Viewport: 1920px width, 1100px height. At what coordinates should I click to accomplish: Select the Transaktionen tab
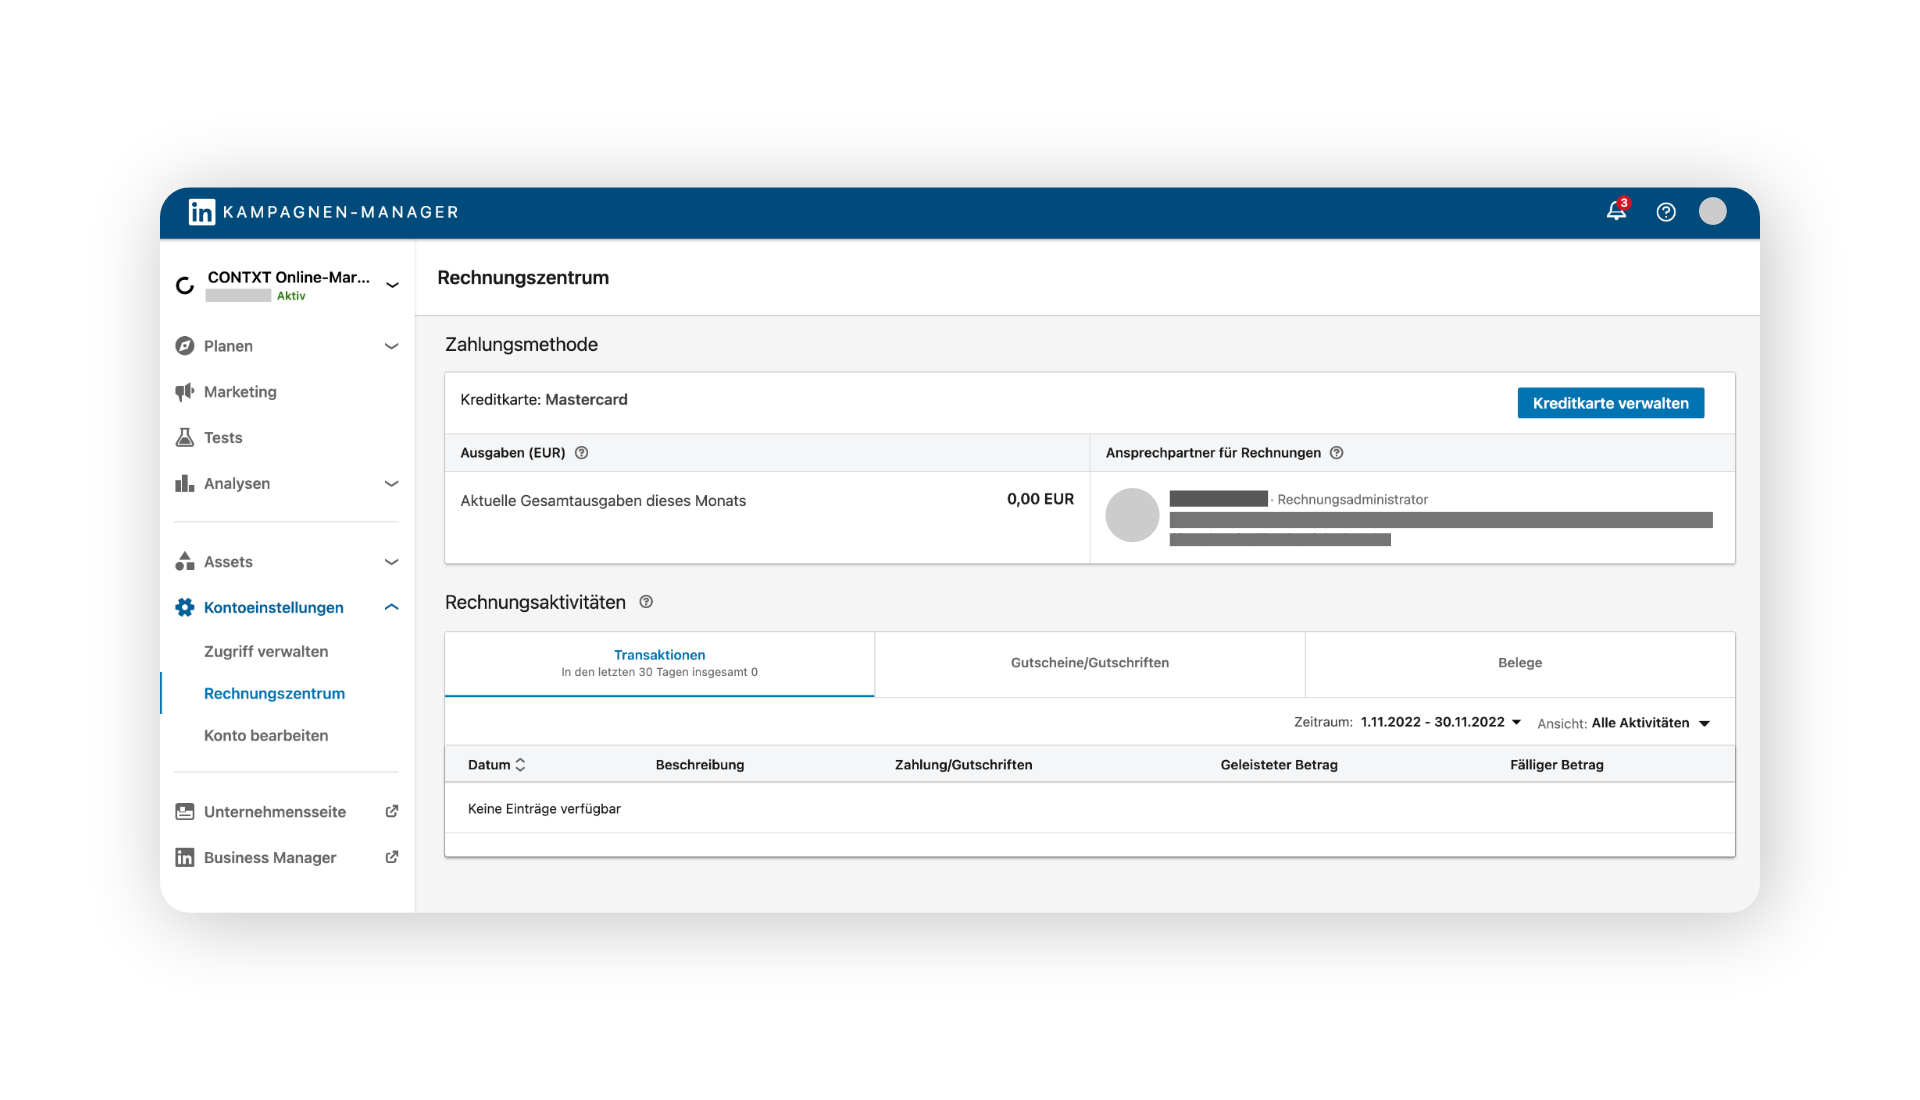coord(659,664)
